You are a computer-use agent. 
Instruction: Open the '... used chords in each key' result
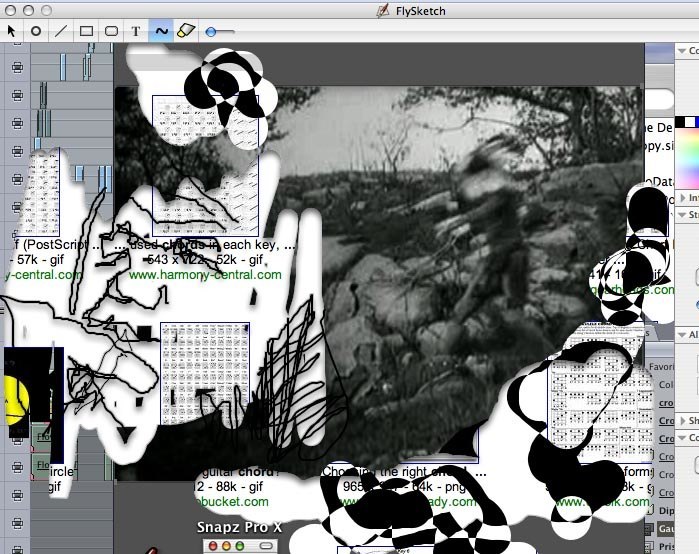tap(205, 245)
